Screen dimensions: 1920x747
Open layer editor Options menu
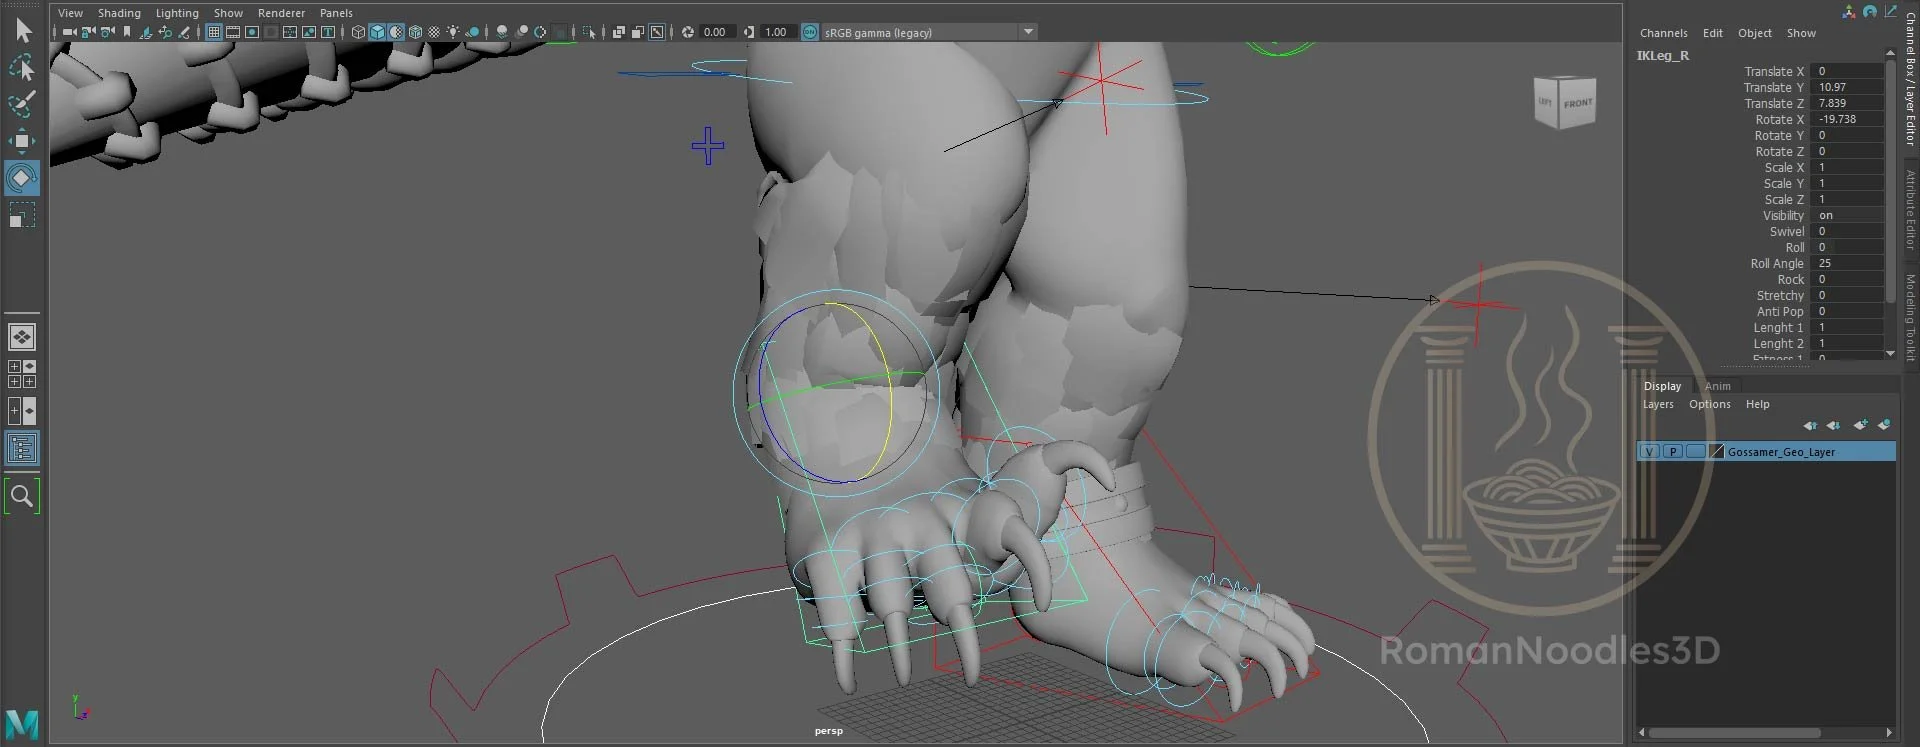pyautogui.click(x=1709, y=404)
